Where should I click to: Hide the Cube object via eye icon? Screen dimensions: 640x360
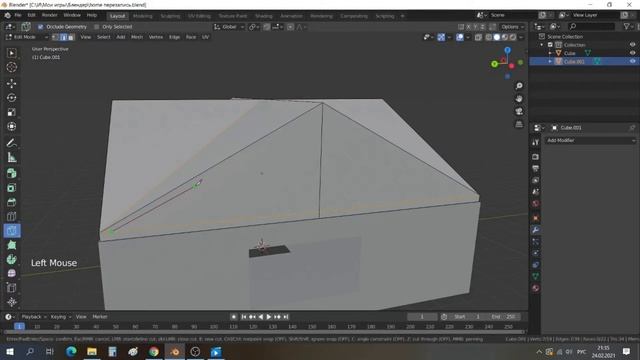pos(632,53)
